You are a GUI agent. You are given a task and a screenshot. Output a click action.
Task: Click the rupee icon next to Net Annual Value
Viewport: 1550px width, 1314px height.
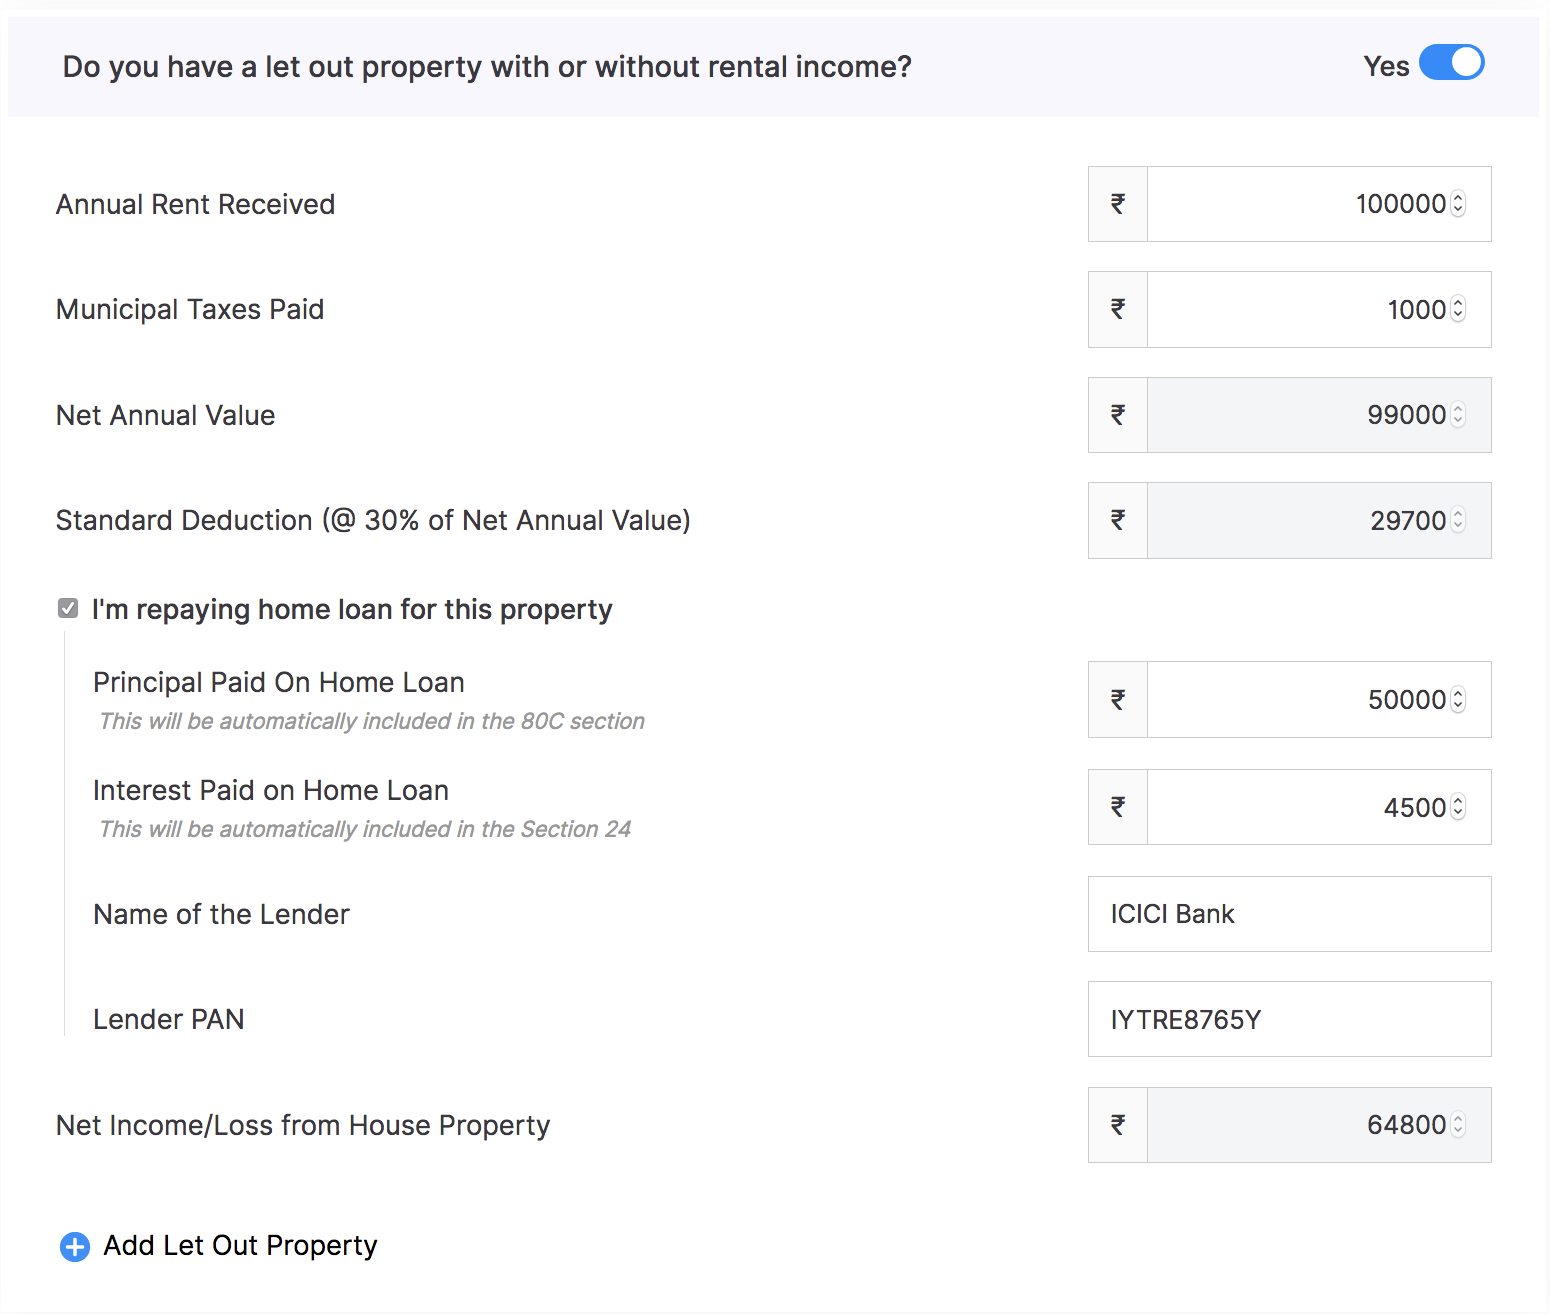coord(1117,414)
